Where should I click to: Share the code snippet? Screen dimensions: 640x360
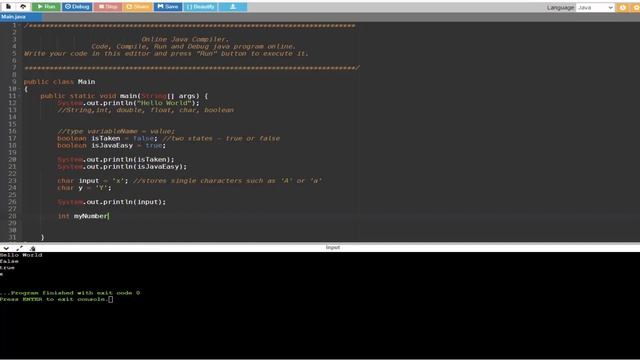tap(138, 7)
